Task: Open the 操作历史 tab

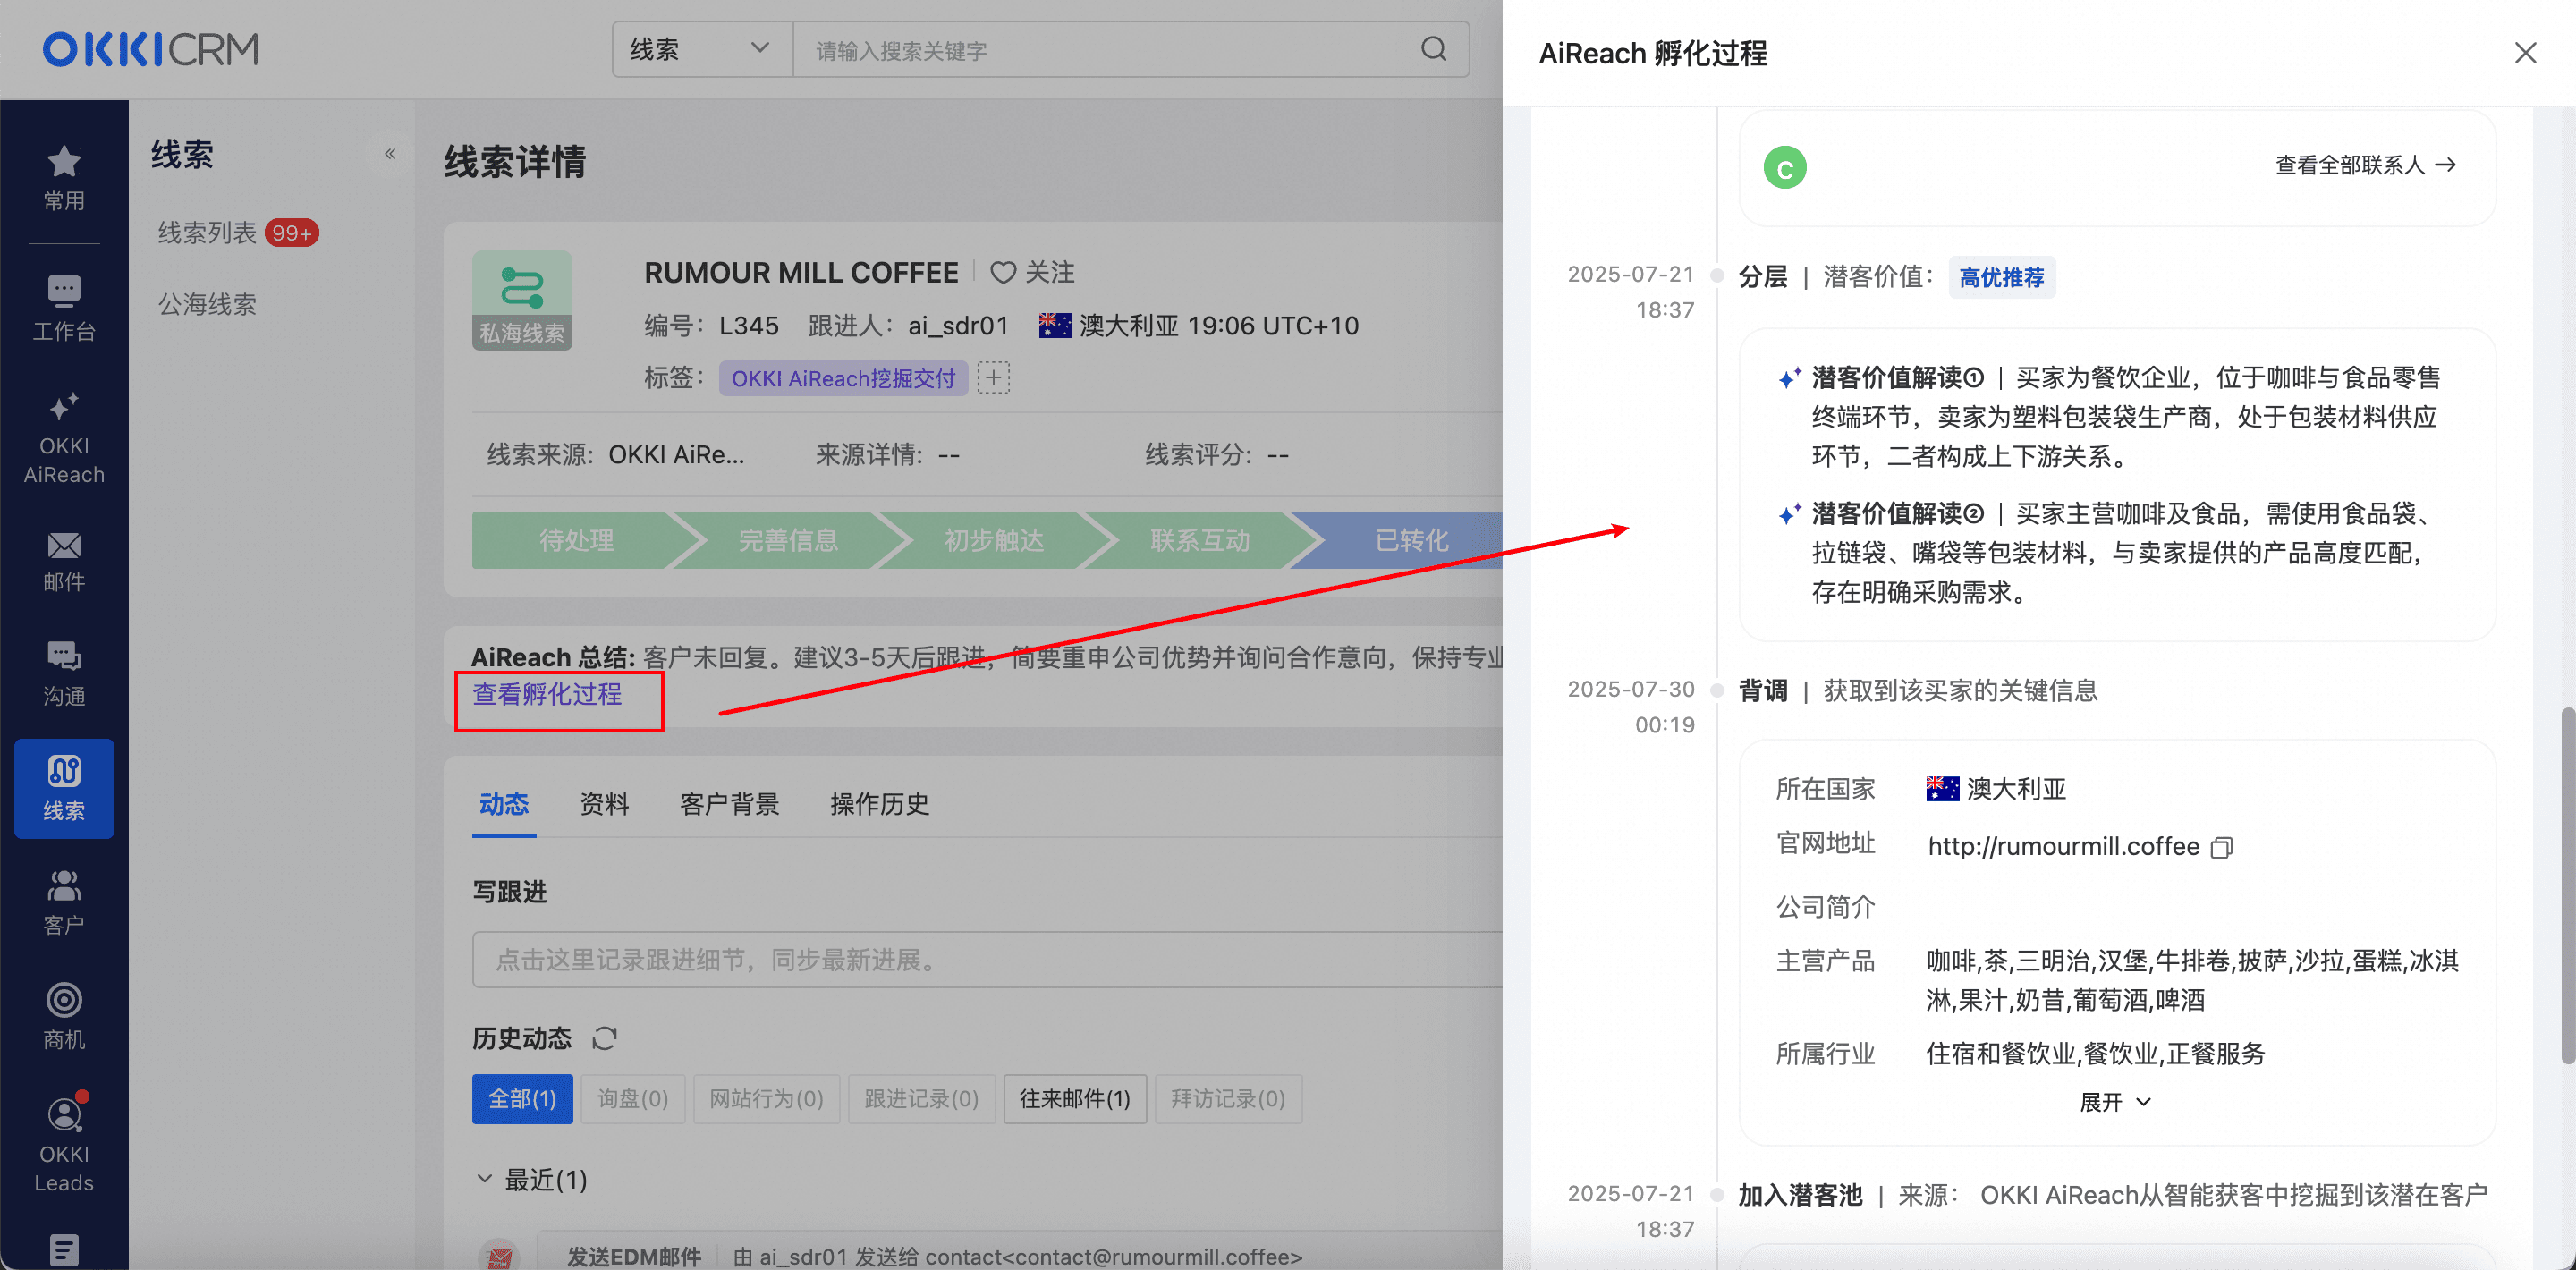Action: 879,804
